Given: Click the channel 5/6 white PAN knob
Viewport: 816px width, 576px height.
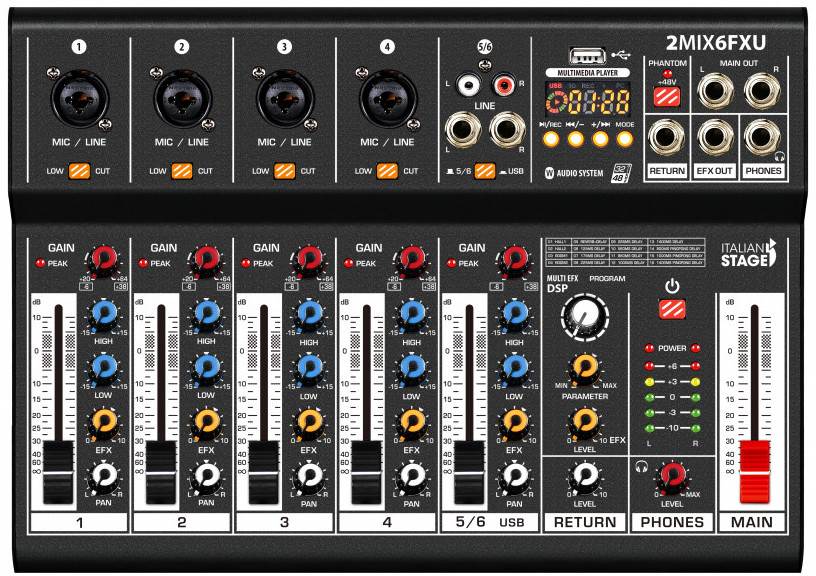Looking at the screenshot, I should [x=515, y=477].
